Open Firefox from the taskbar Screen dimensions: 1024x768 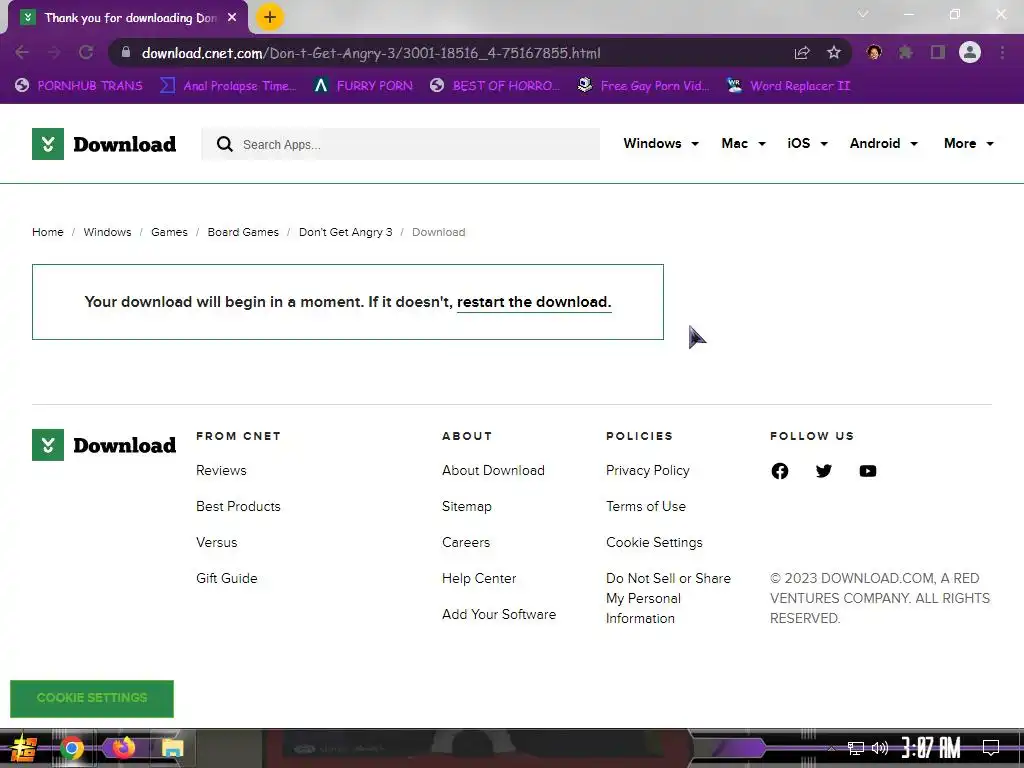click(x=123, y=748)
